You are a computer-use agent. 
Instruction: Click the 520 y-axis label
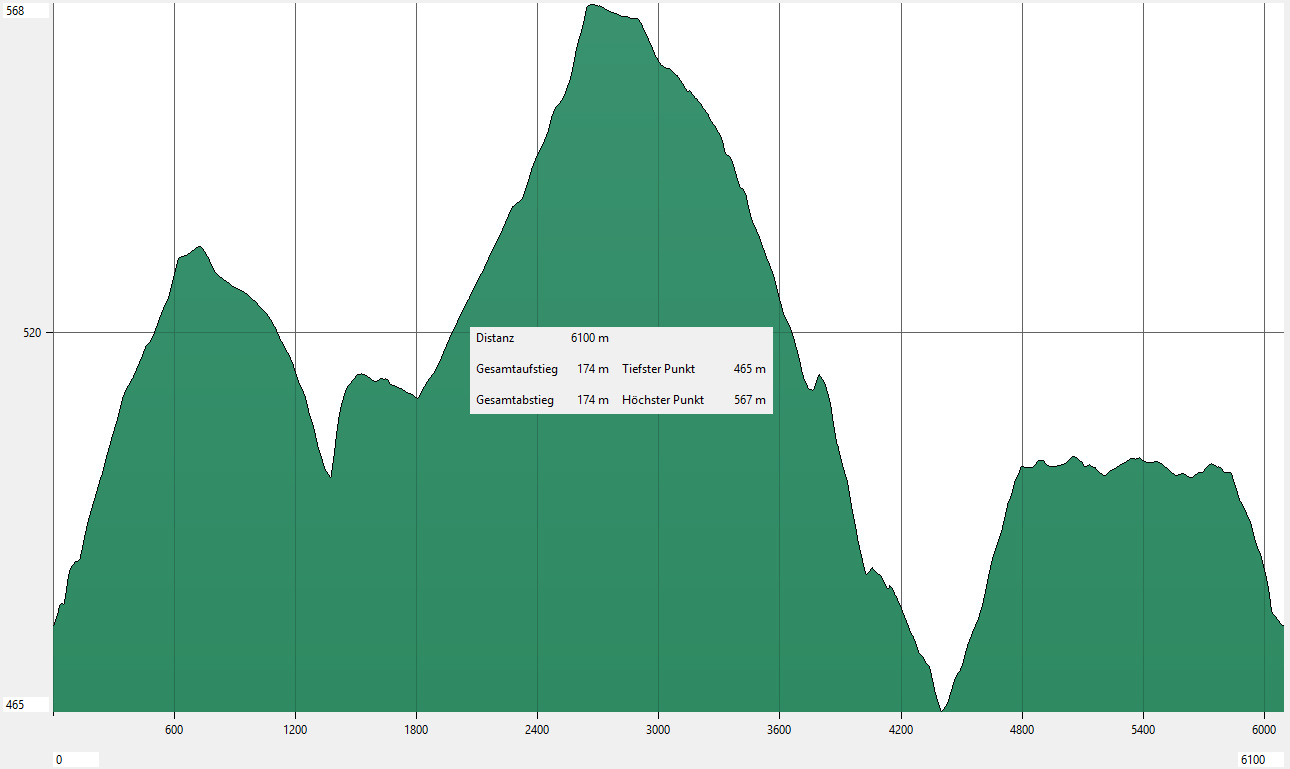32,332
